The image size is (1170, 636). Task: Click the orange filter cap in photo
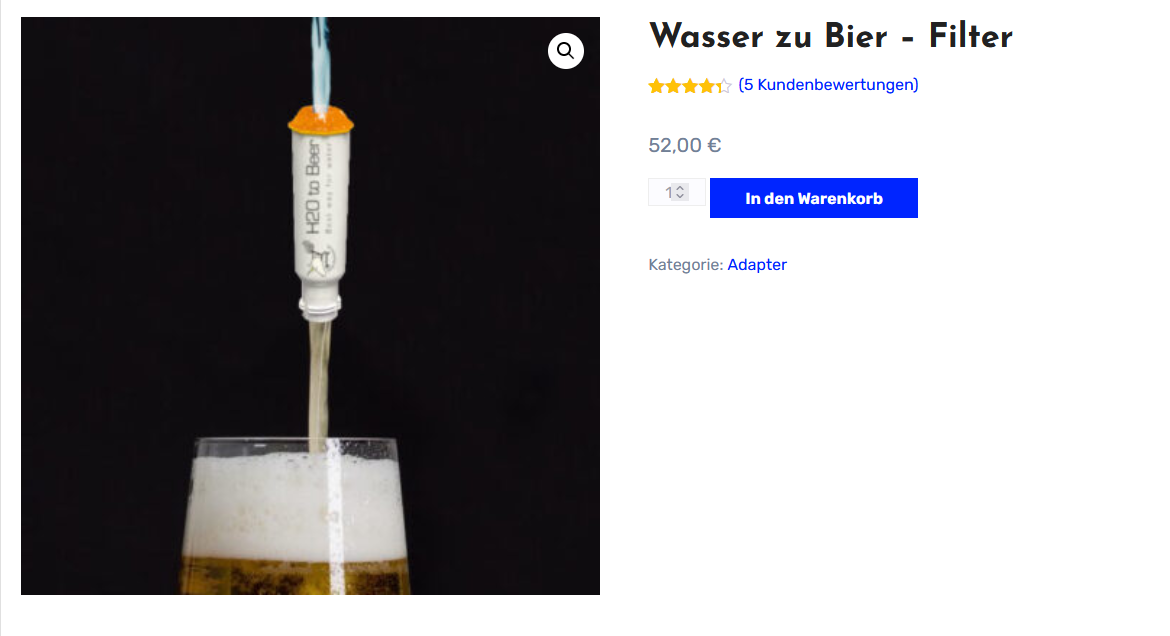click(321, 119)
